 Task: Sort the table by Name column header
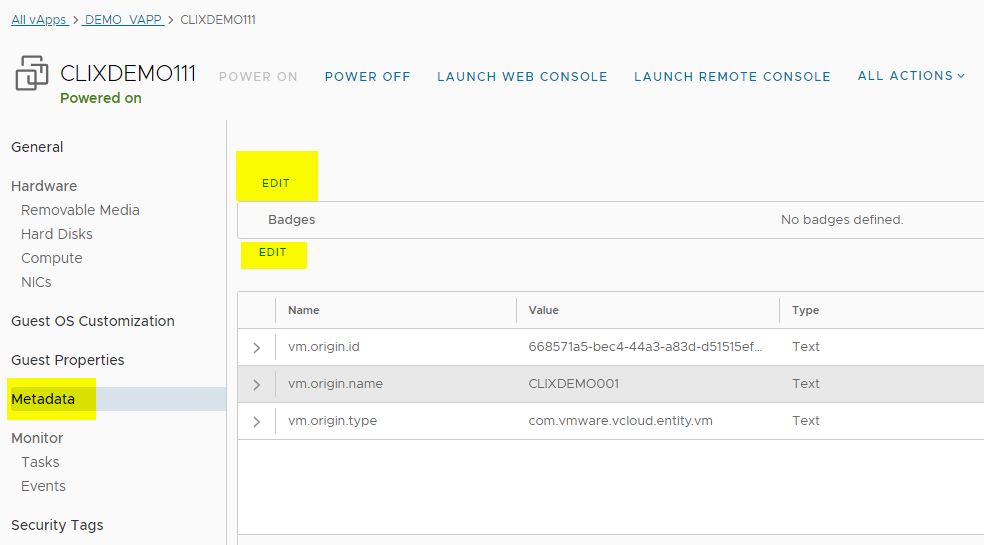[304, 310]
